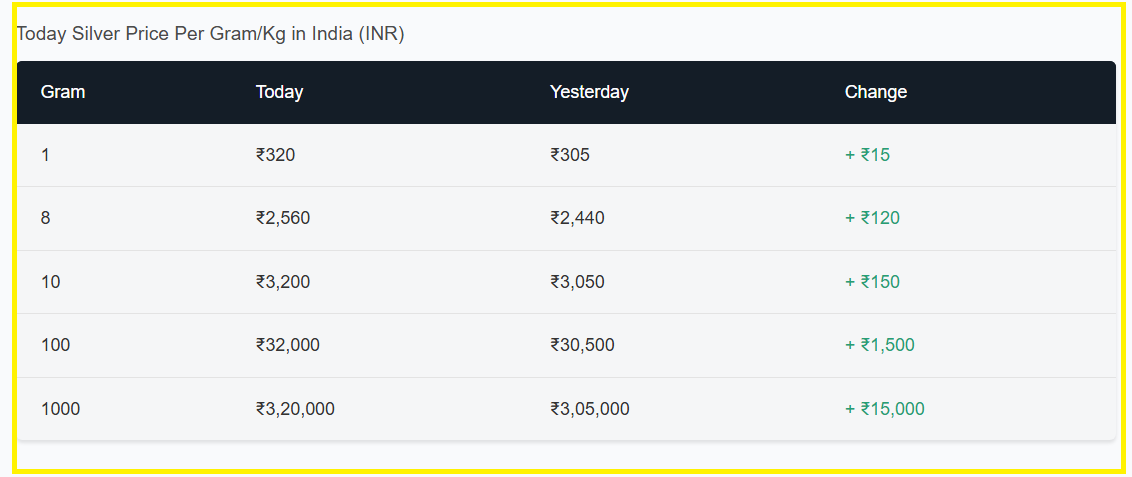Click today's price ₹320 for 1 gram
Viewport: 1132px width, 477px height.
[x=275, y=155]
